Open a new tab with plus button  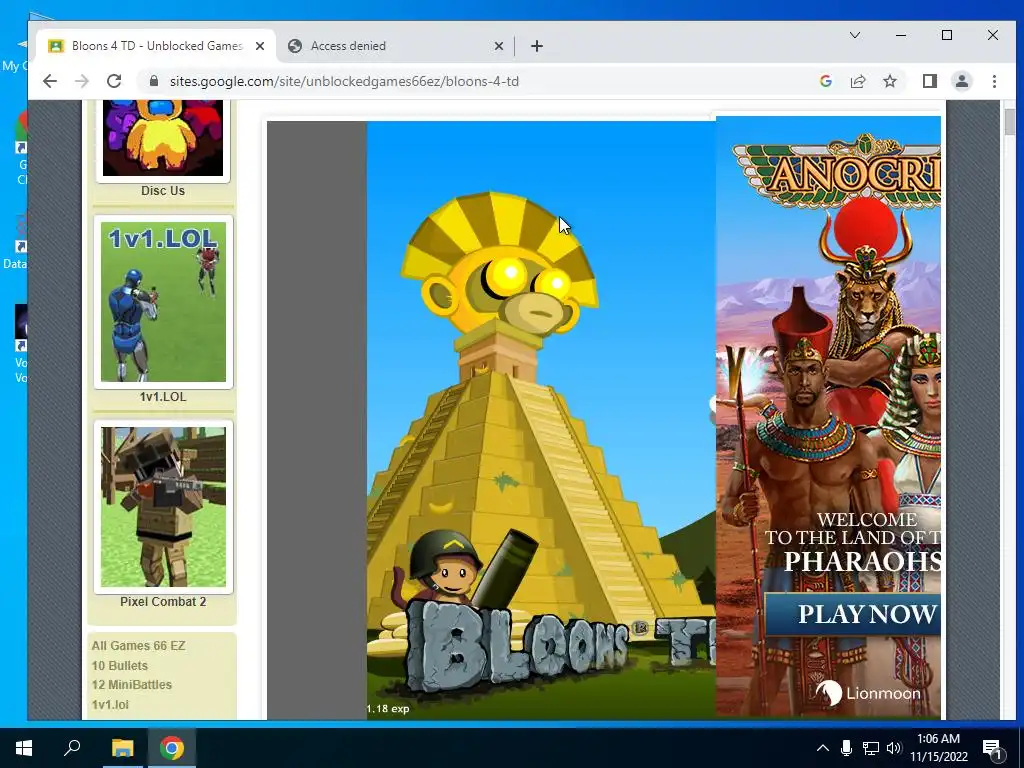click(537, 46)
